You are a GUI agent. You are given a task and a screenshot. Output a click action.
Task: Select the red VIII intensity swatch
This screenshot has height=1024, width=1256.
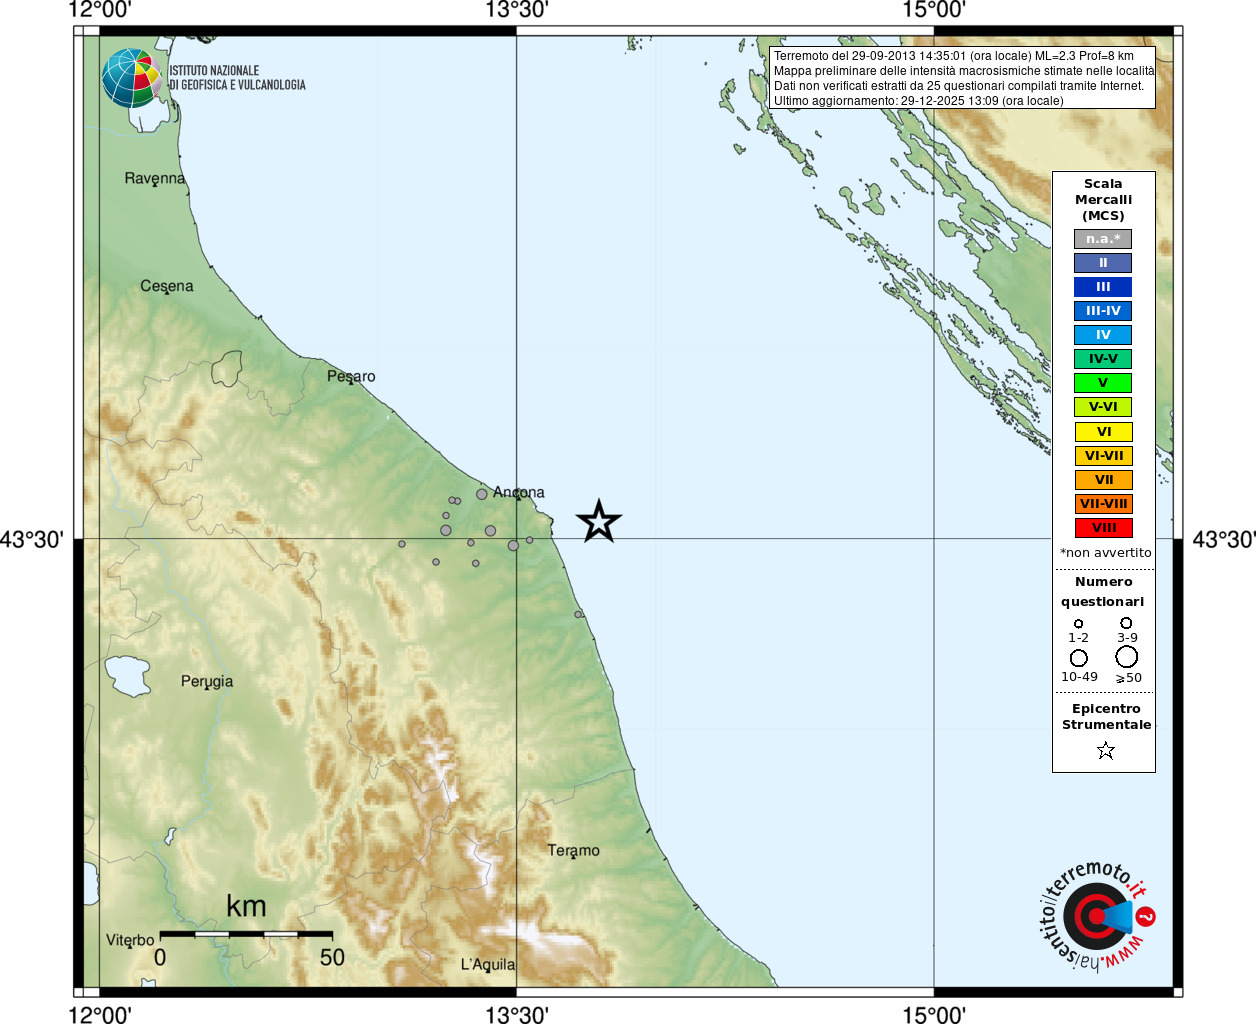pyautogui.click(x=1103, y=528)
